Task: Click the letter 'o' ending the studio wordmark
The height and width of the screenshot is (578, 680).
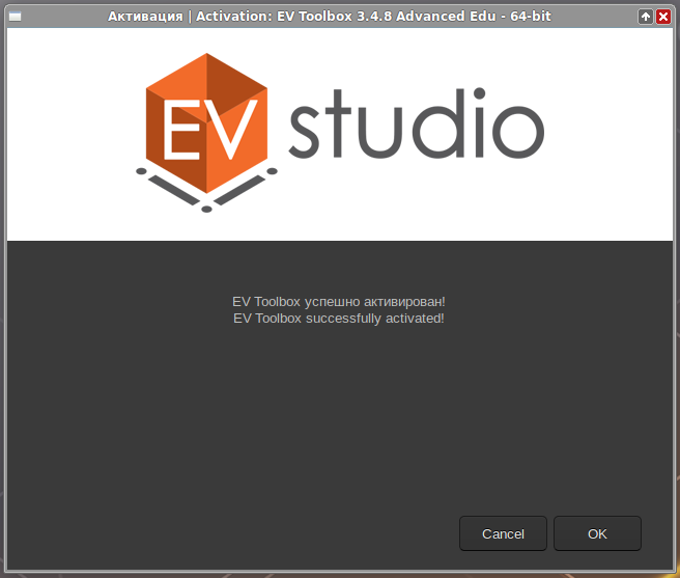Action: coord(518,131)
